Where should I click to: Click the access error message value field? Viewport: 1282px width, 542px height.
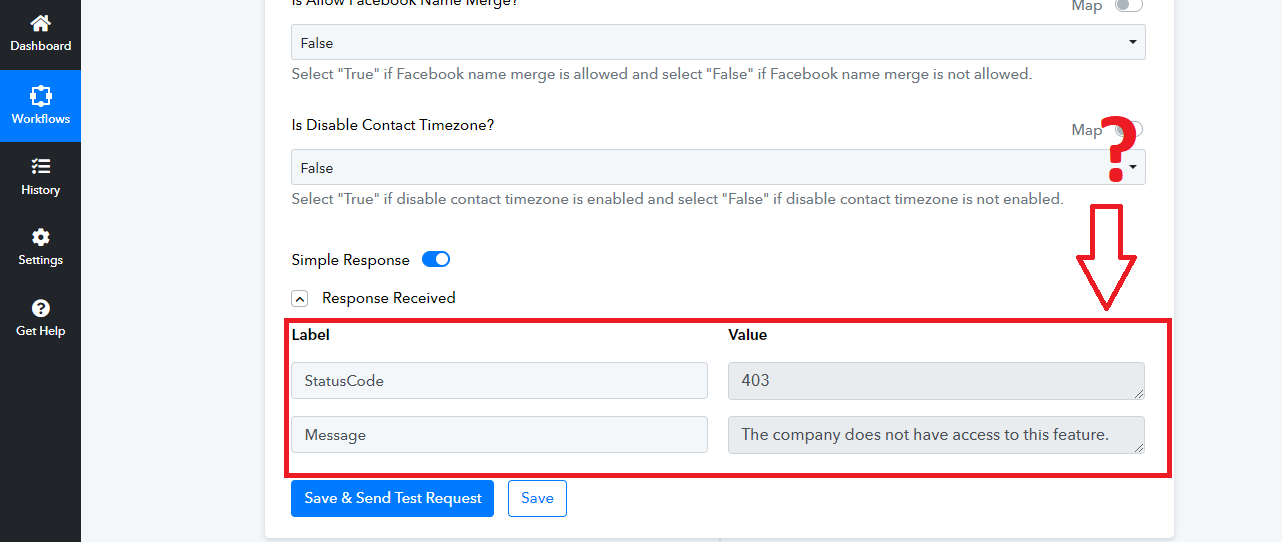[x=935, y=435]
